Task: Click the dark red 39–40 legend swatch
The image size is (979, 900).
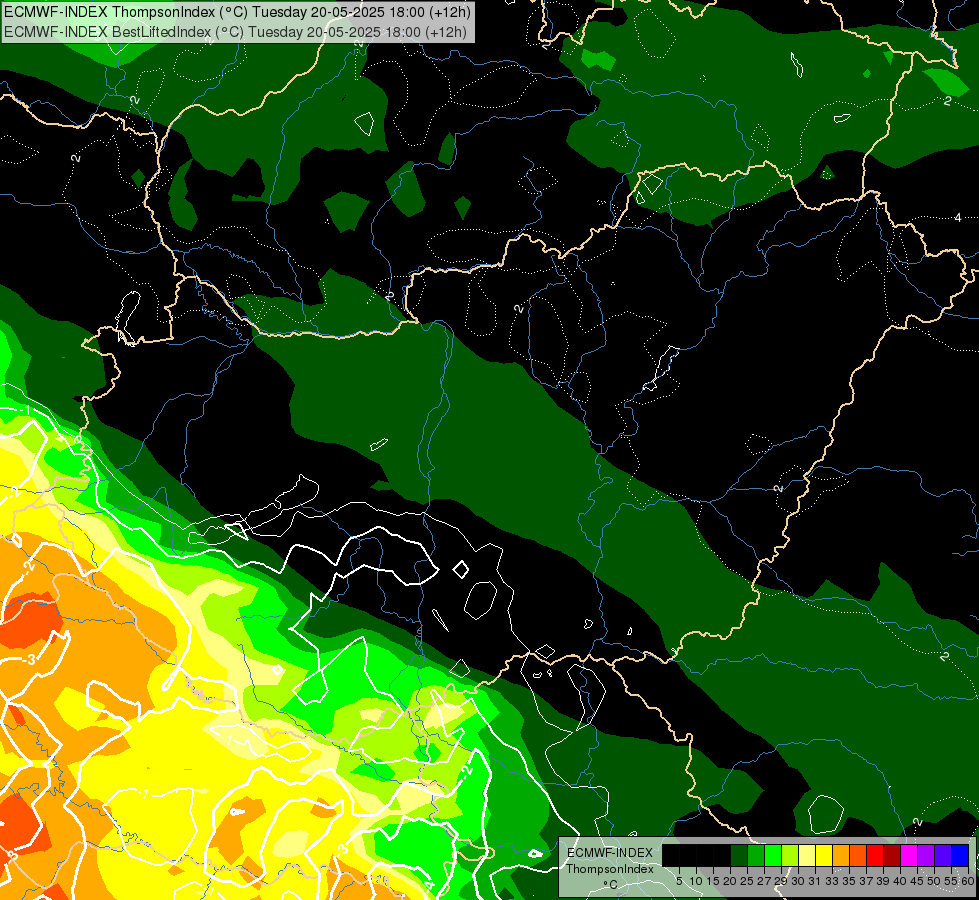Action: (x=892, y=855)
